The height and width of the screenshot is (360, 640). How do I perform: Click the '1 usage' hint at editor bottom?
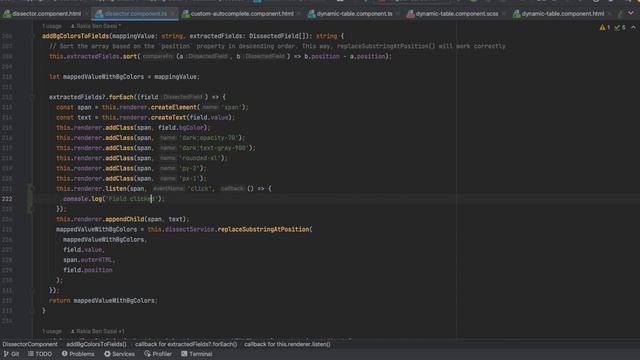52,331
